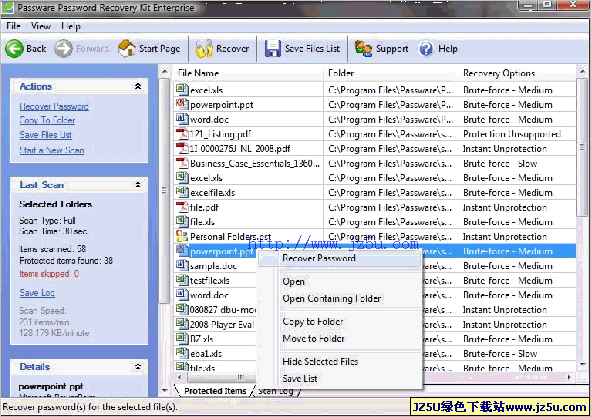Click the blue Help question mark icon
This screenshot has width=591, height=417.
[x=426, y=49]
